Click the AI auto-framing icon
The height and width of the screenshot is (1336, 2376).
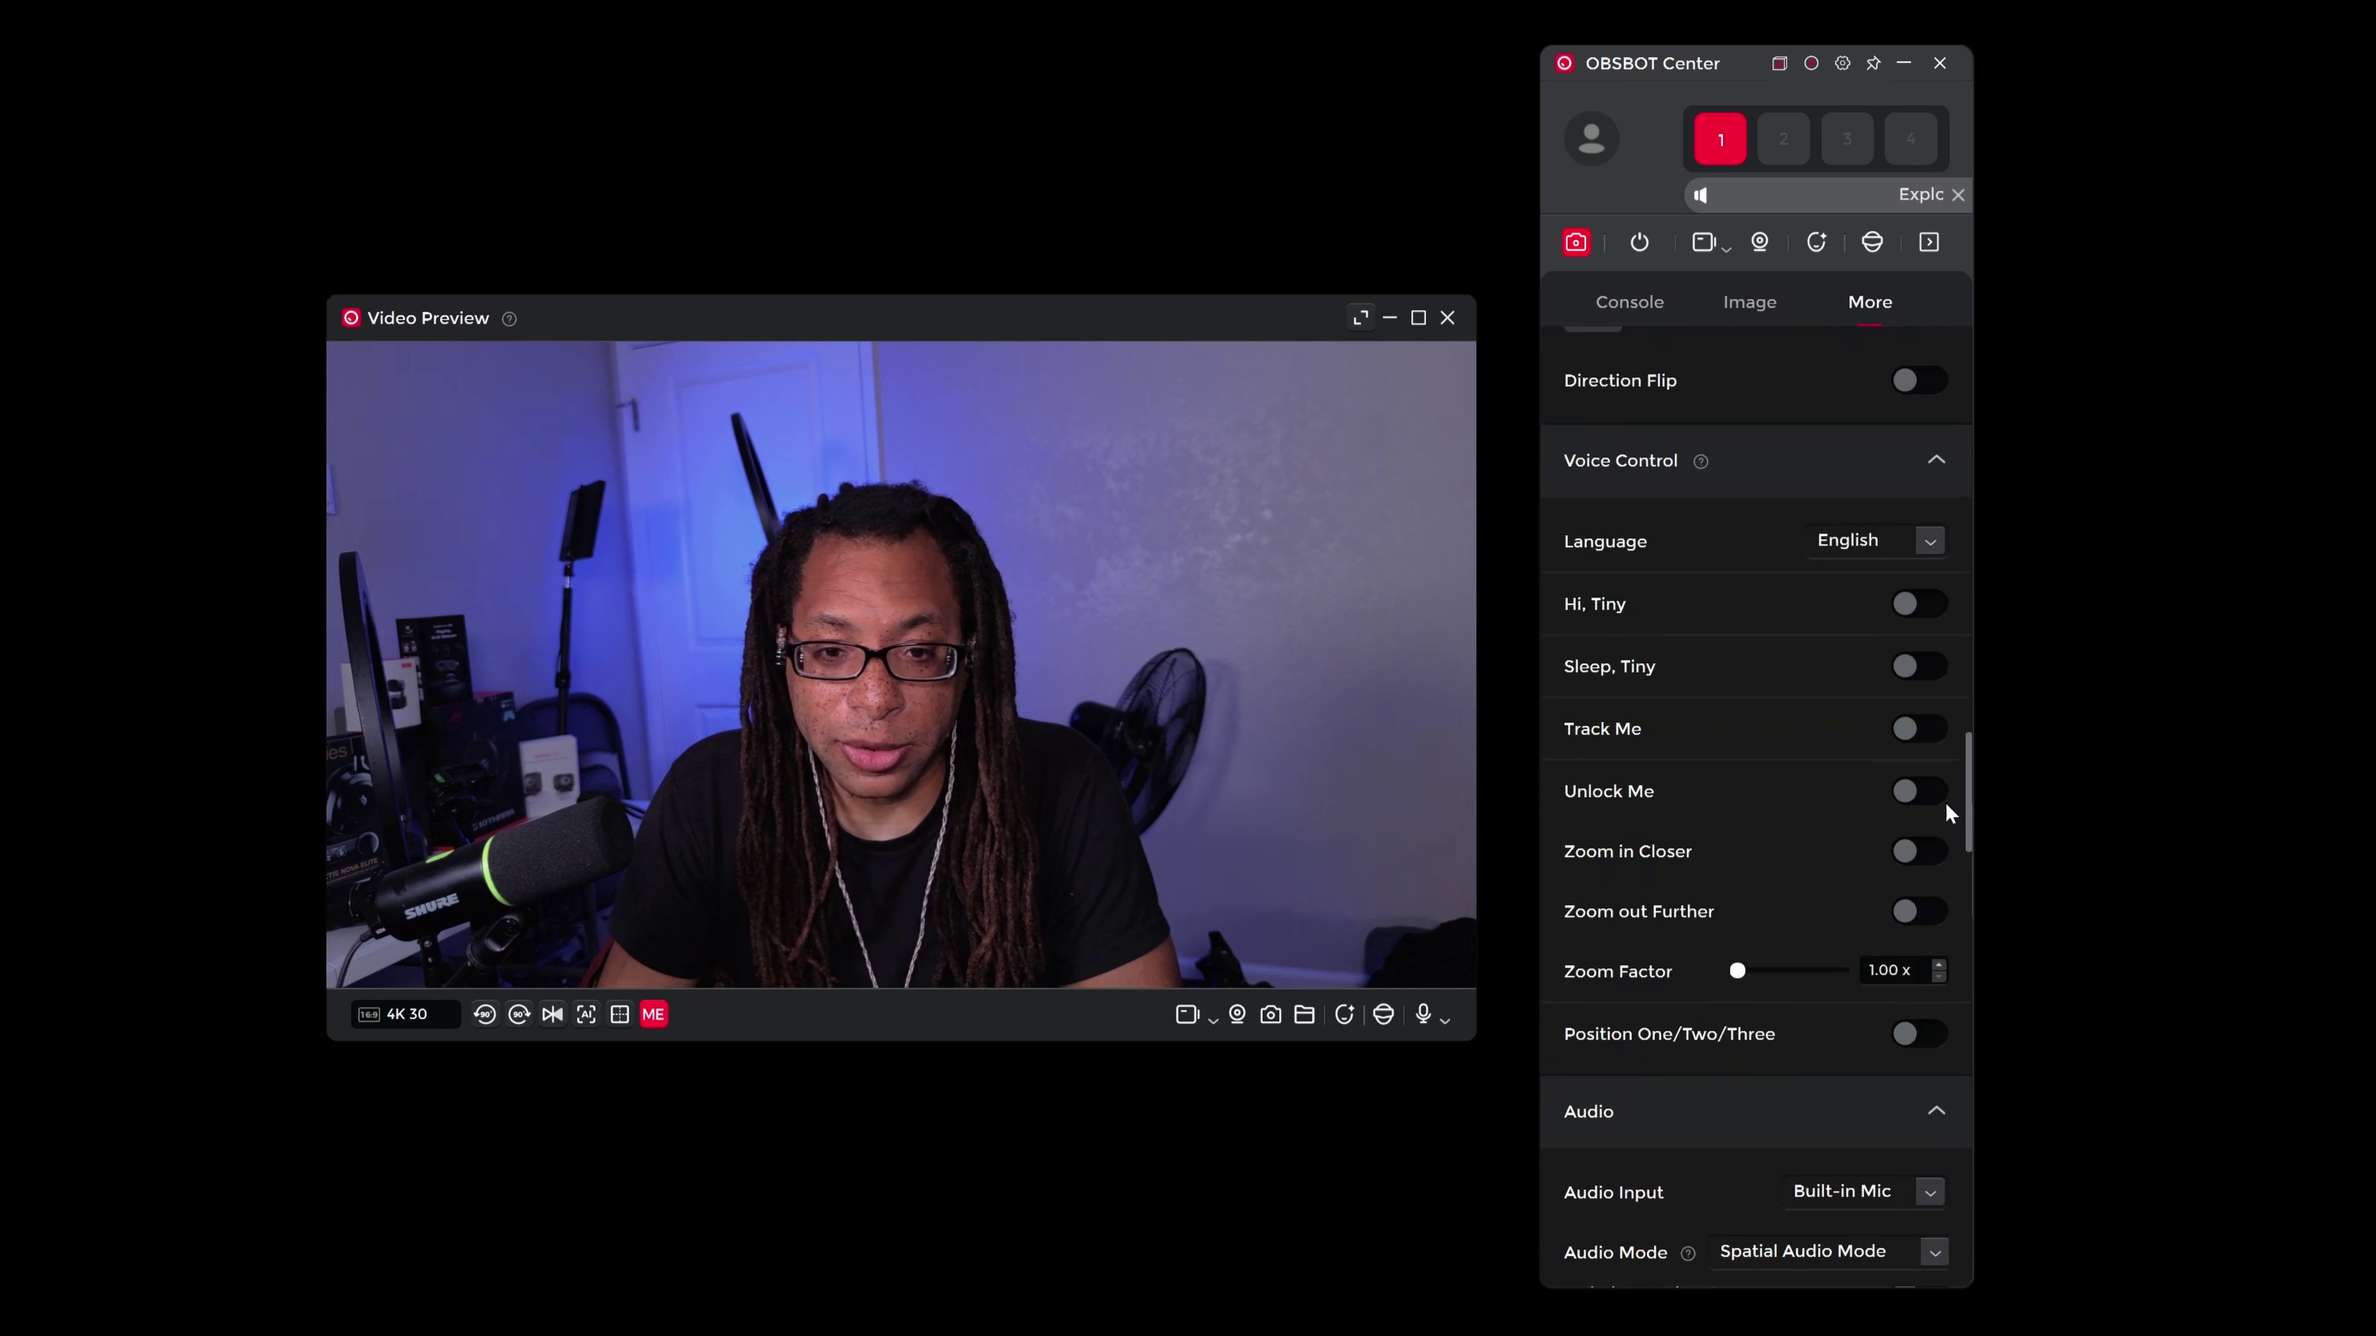point(586,1014)
